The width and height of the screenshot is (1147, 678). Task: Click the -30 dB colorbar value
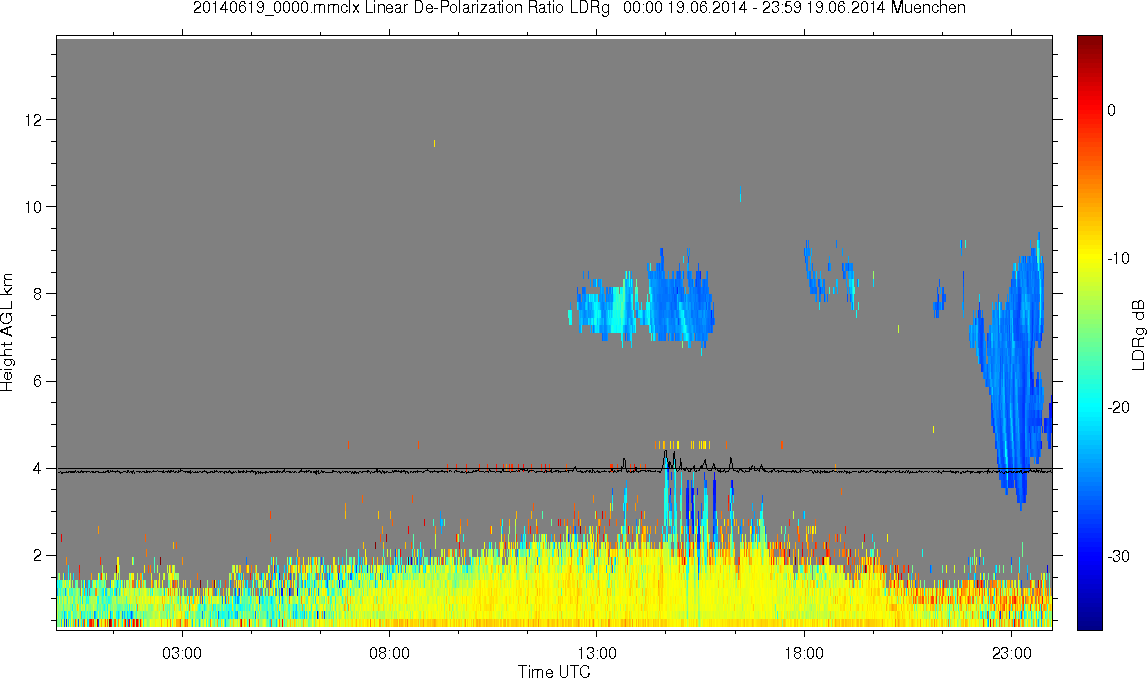tap(1118, 557)
